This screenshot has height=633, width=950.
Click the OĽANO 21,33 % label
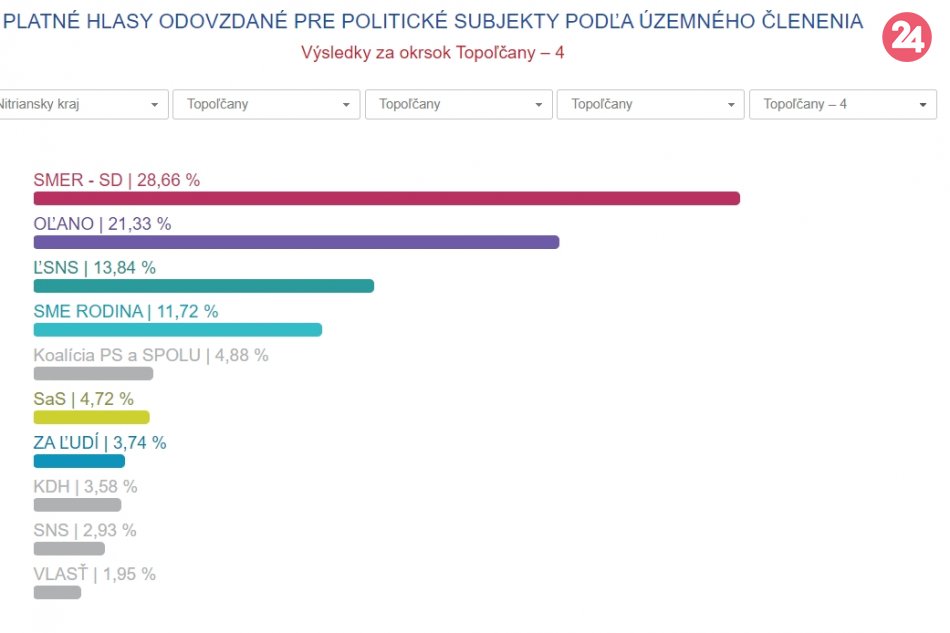pos(102,224)
